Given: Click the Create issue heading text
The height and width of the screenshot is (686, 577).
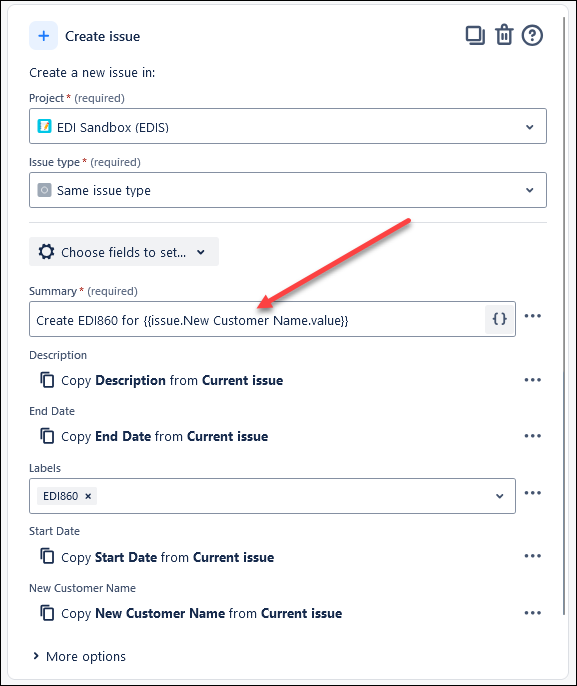Looking at the screenshot, I should (102, 36).
